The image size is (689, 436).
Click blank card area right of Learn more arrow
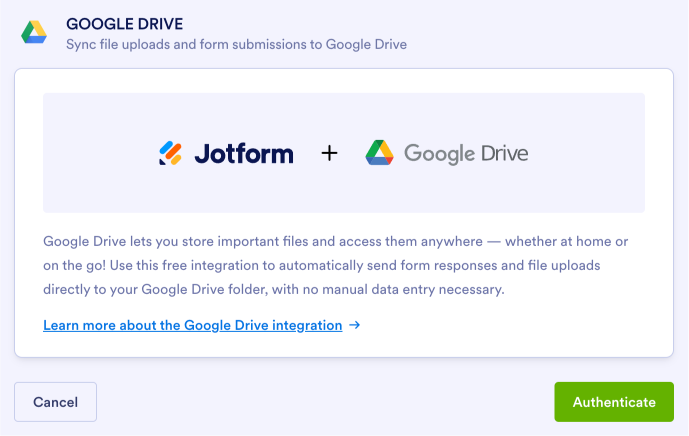coord(510,325)
